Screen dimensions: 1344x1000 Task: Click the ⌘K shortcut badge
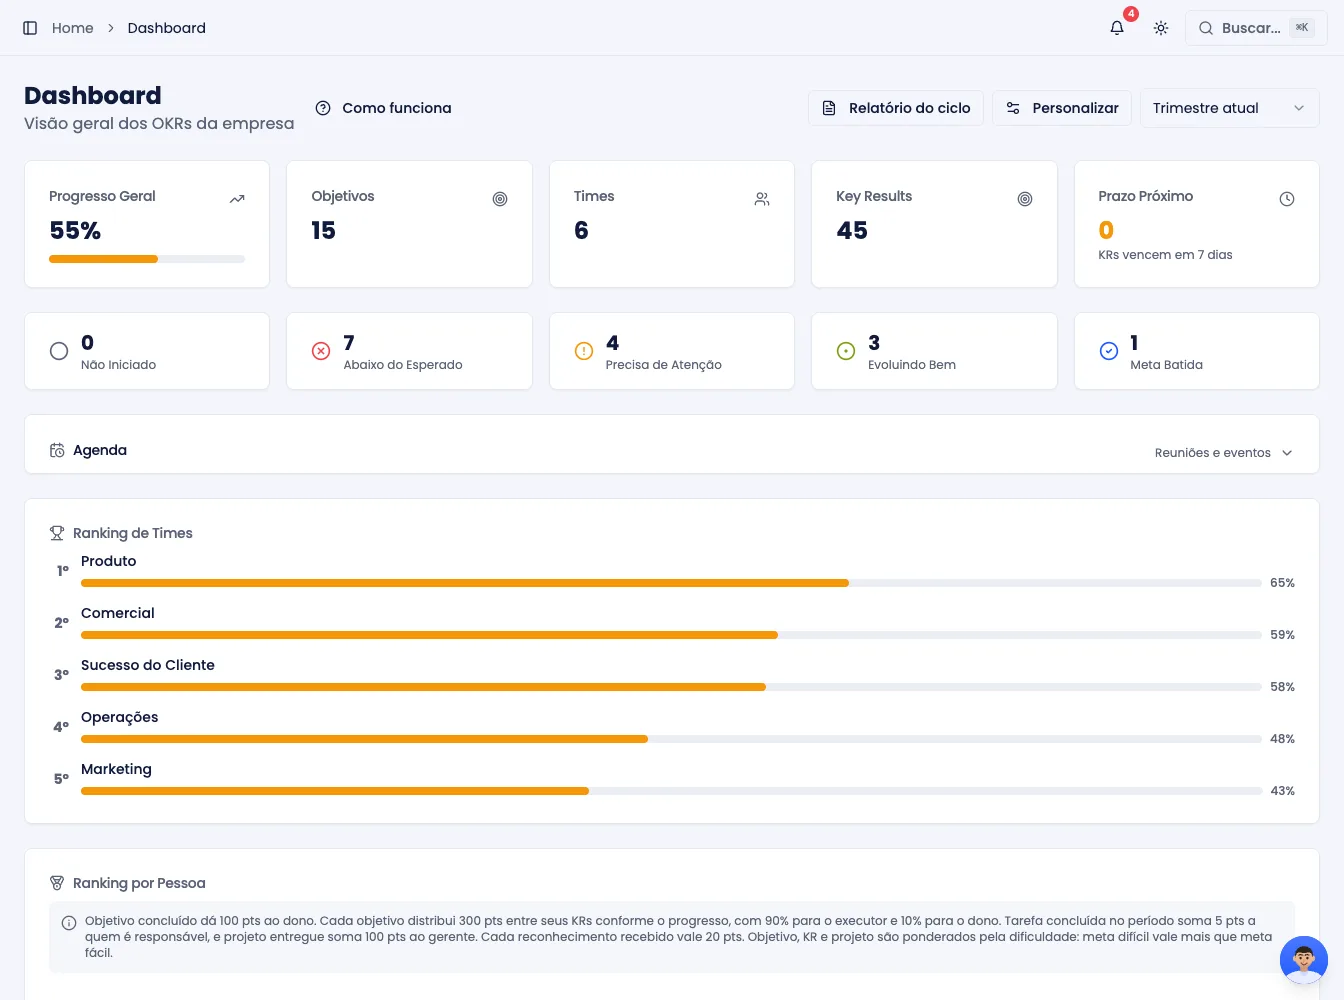coord(1302,28)
